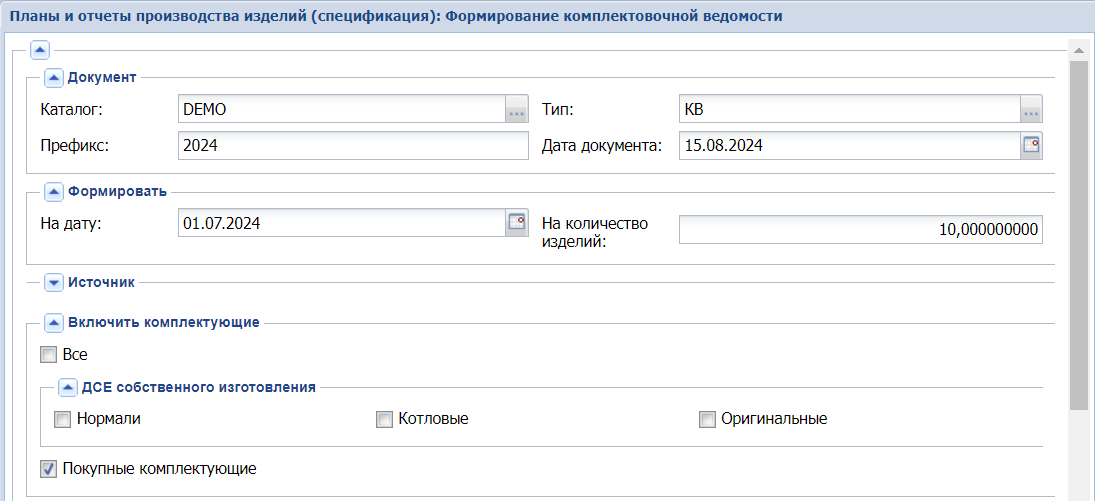Expand the Источник section
This screenshot has height=501, width=1095.
tap(54, 283)
